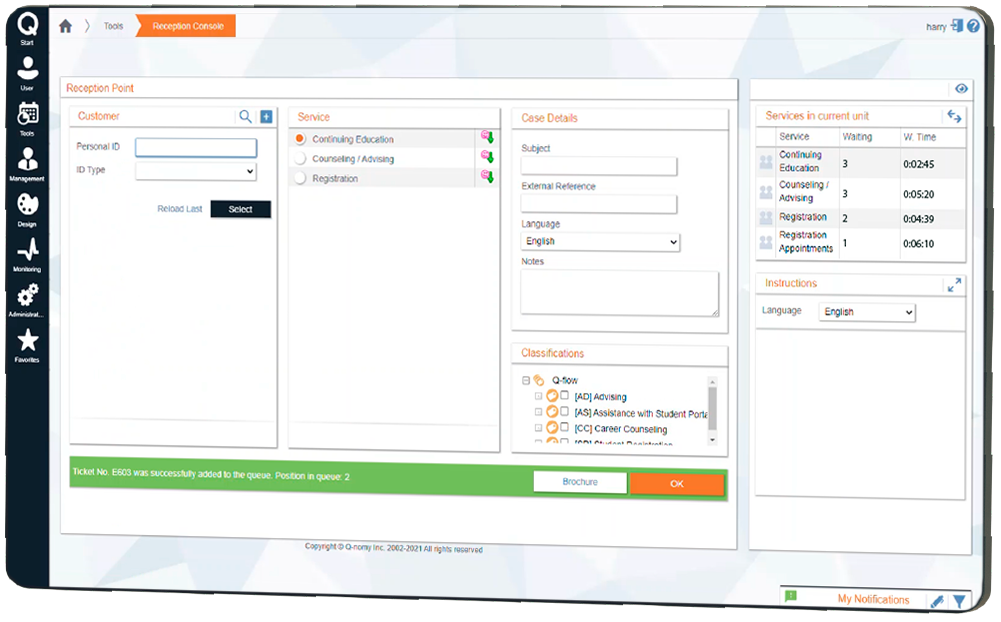Click the Reload Last link
Viewport: 1001px width, 622px height.
click(x=180, y=210)
